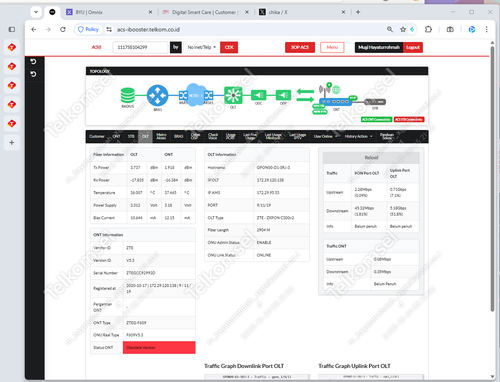Open the No Inet/Telp dropdown

tap(202, 47)
